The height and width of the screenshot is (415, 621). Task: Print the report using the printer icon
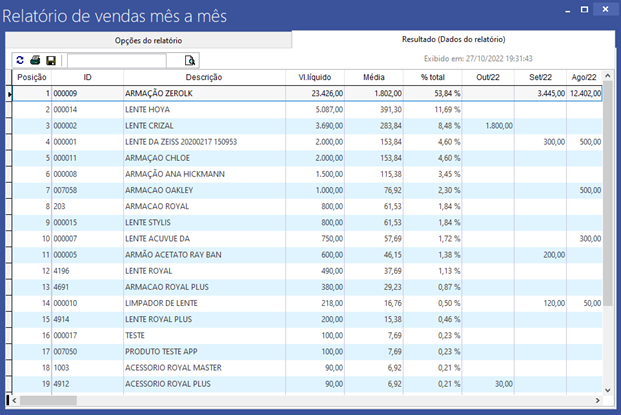35,60
